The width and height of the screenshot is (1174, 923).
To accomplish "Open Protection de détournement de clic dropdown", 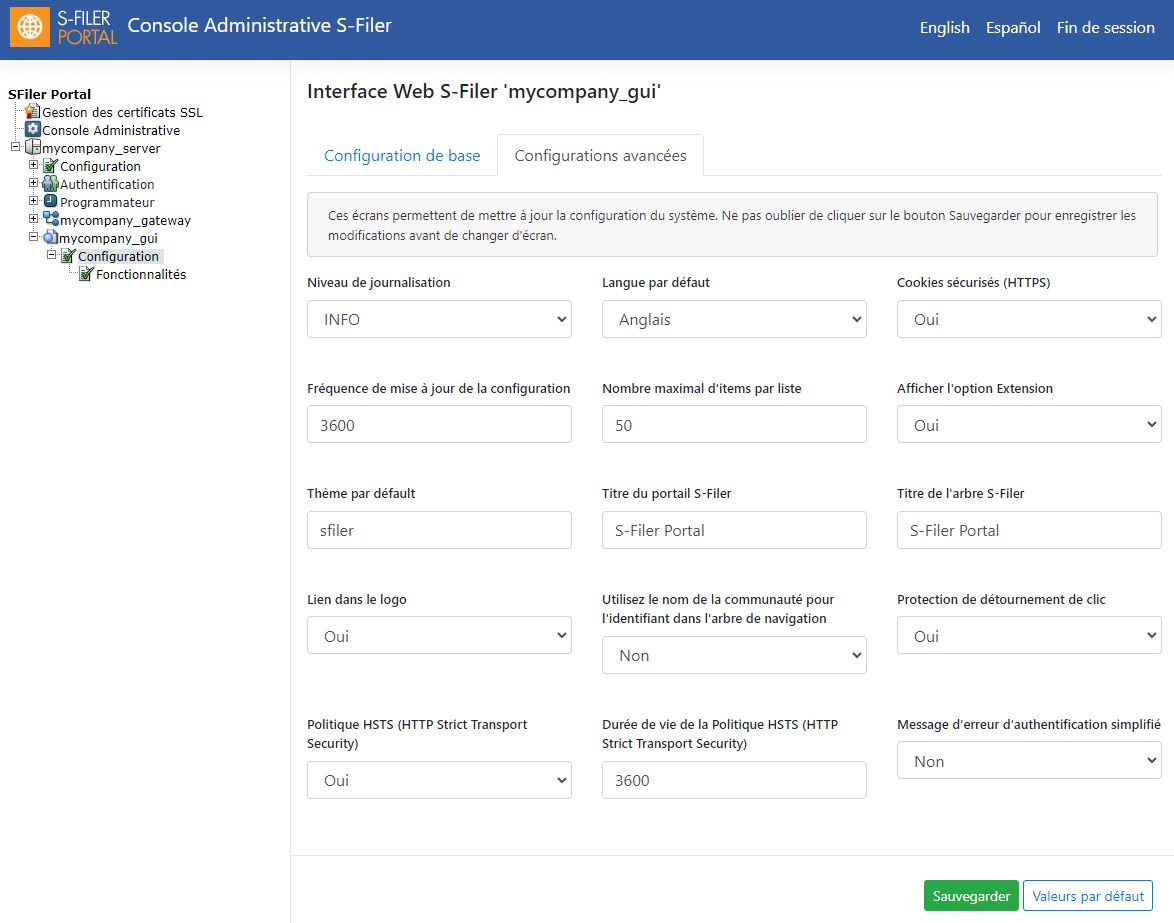I will click(1029, 636).
